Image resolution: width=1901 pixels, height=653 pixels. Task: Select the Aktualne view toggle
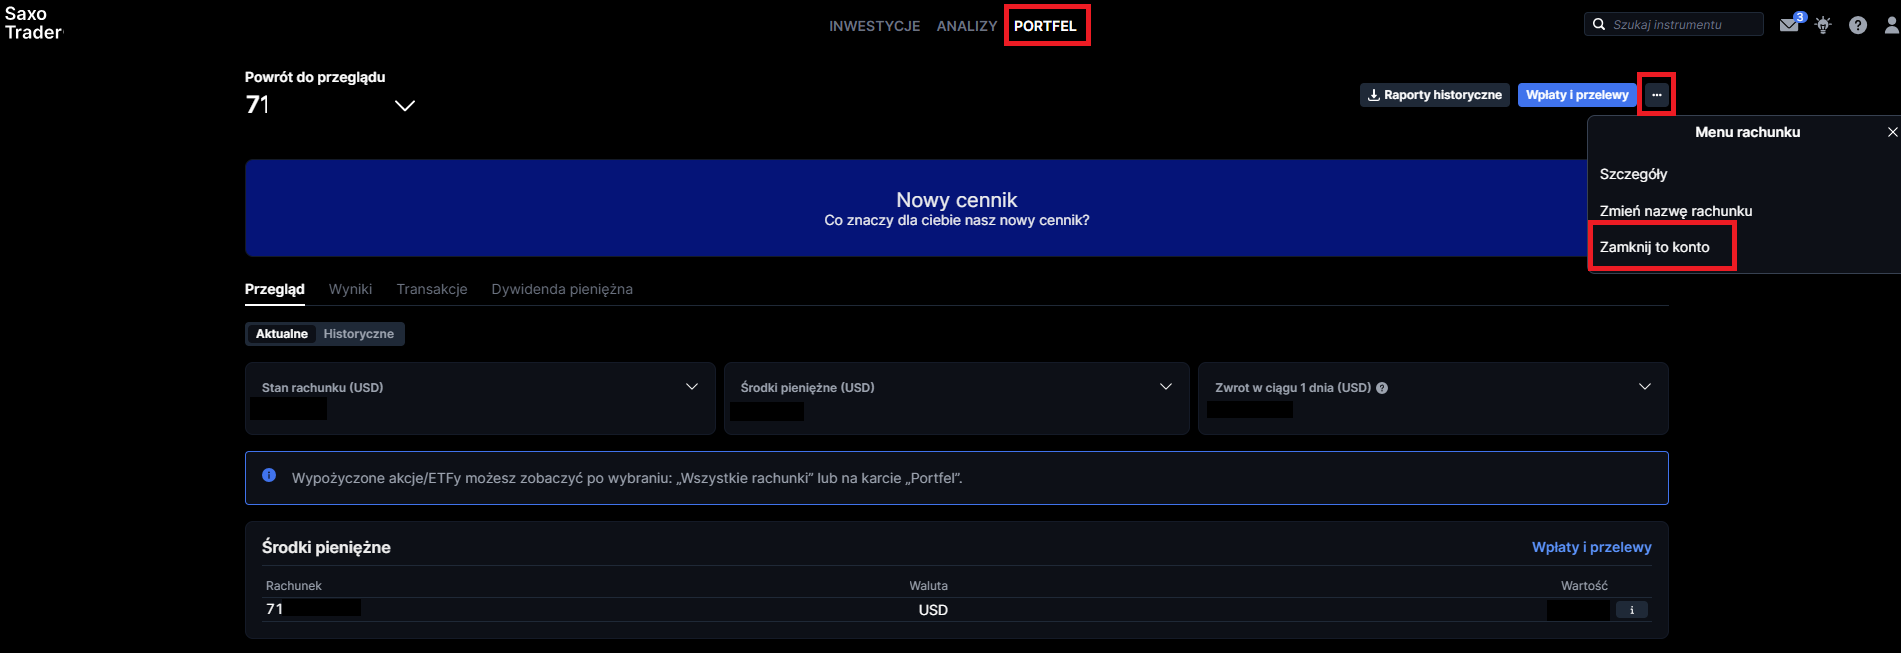[x=281, y=334]
